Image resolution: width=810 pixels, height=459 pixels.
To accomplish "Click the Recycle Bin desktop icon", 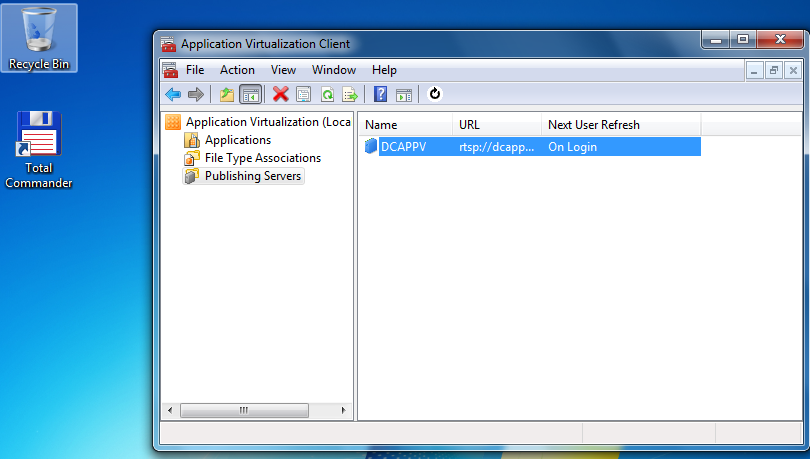I will pos(39,38).
